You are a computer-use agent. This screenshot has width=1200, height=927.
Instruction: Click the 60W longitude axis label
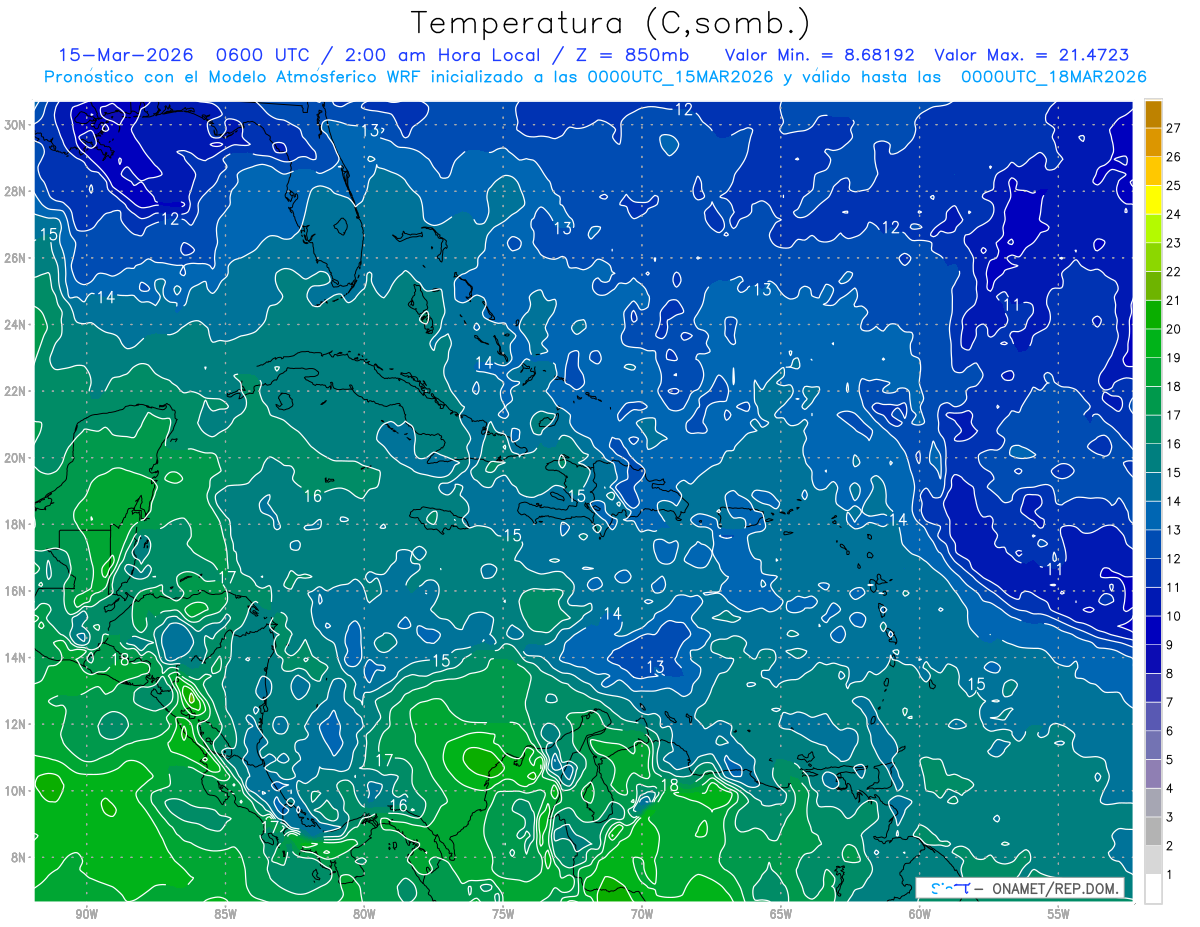coord(920,913)
